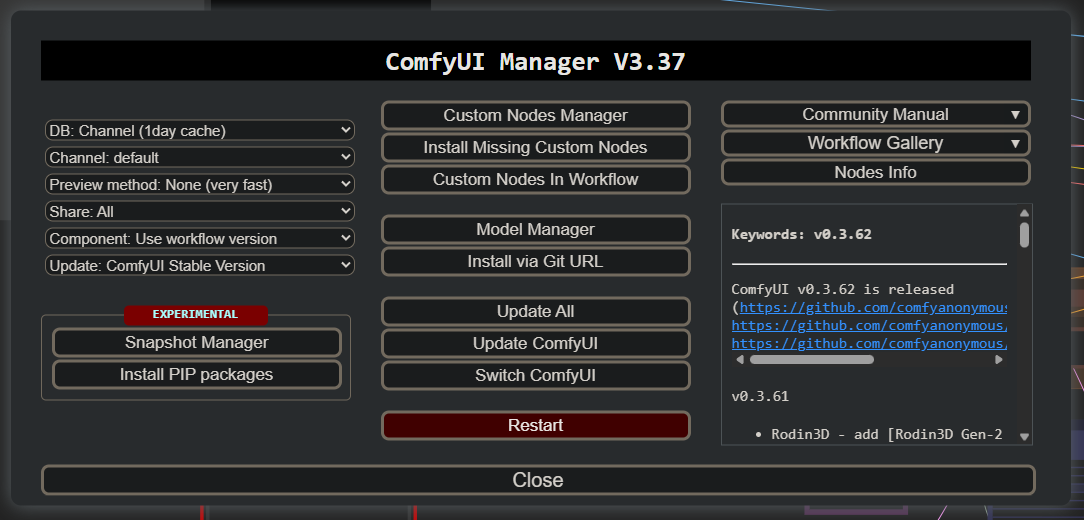Click Install via Git URL button
This screenshot has height=520, width=1084.
point(535,261)
